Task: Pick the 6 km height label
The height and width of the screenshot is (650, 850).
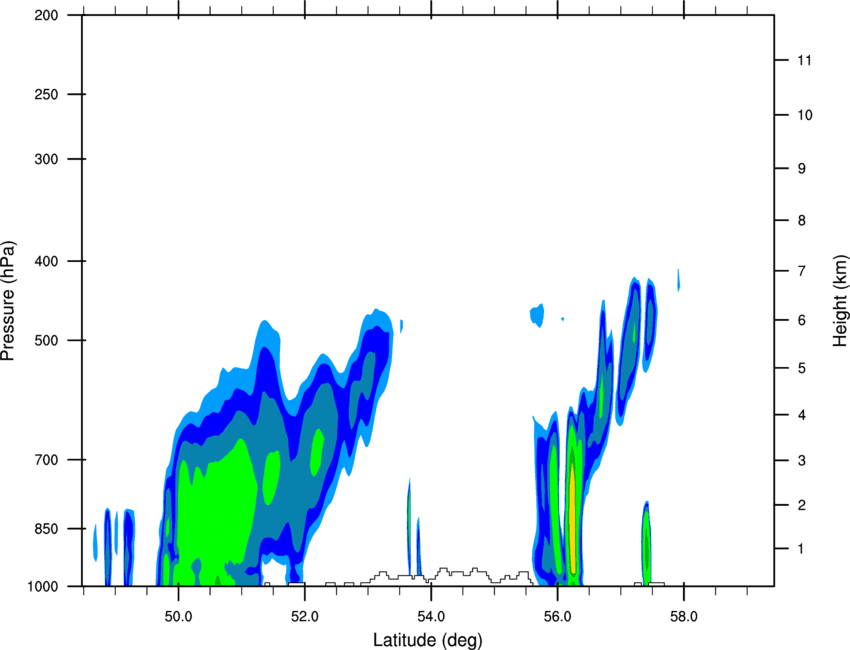Action: (x=802, y=320)
